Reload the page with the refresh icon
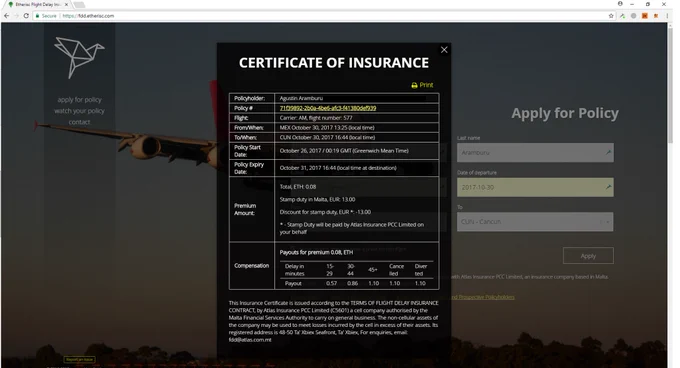Screen dimensions: 680x368 click(26, 16)
